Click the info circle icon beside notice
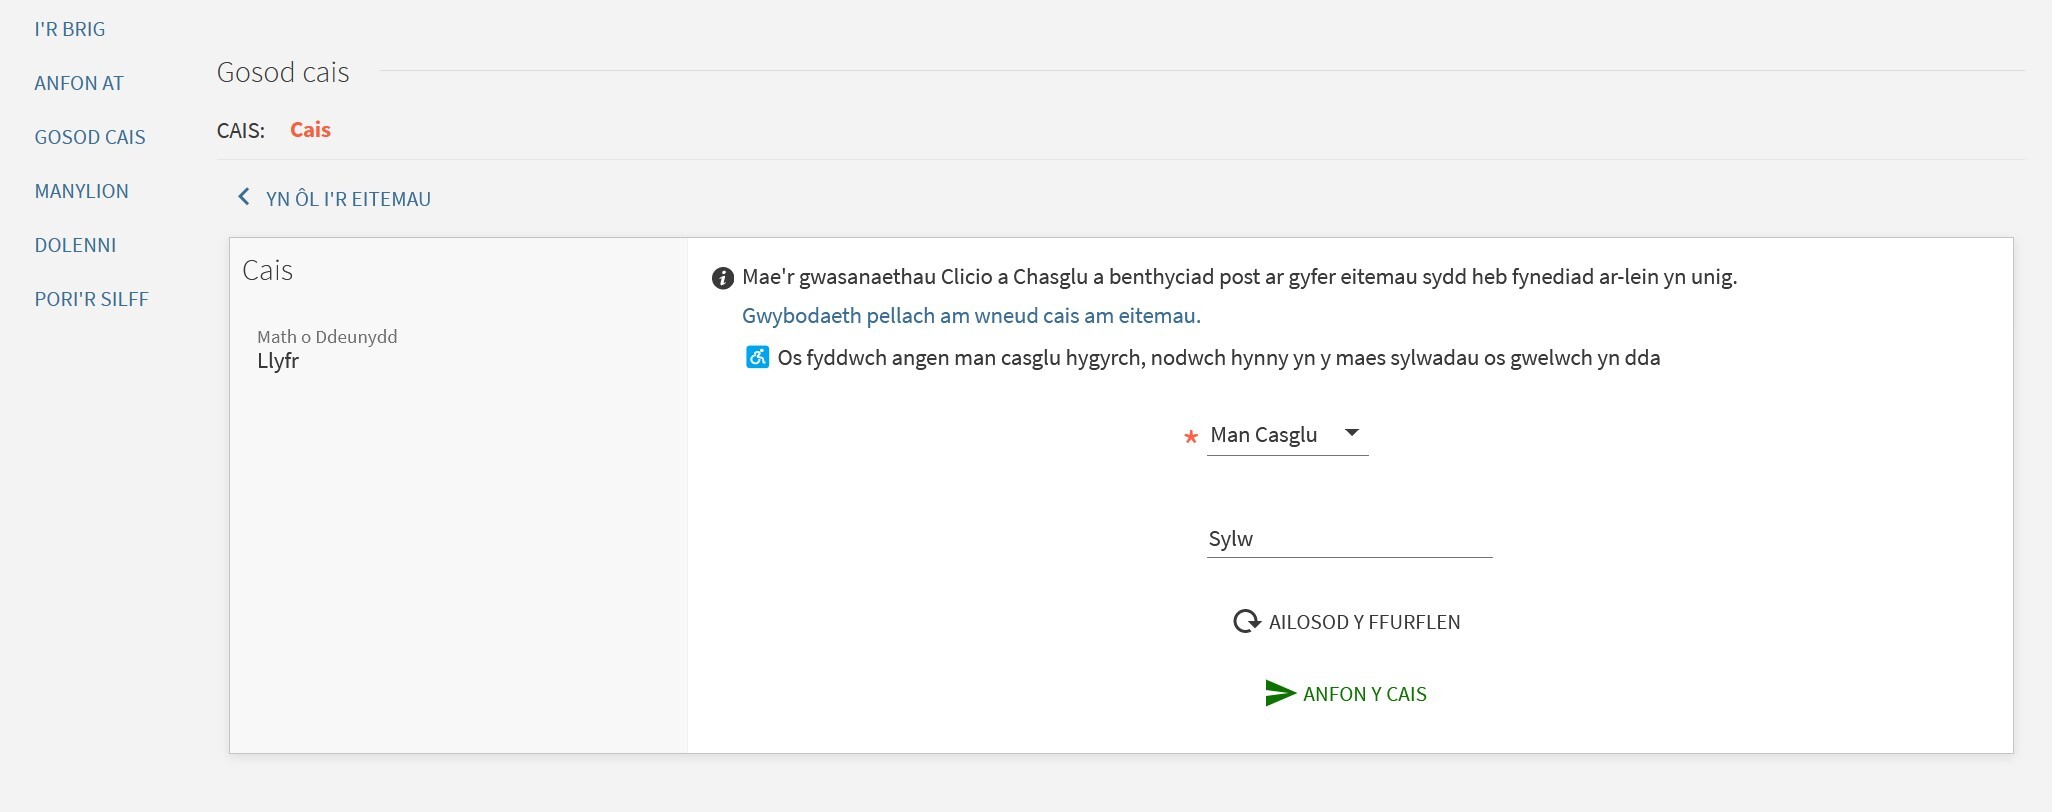The width and height of the screenshot is (2052, 812). pos(722,278)
